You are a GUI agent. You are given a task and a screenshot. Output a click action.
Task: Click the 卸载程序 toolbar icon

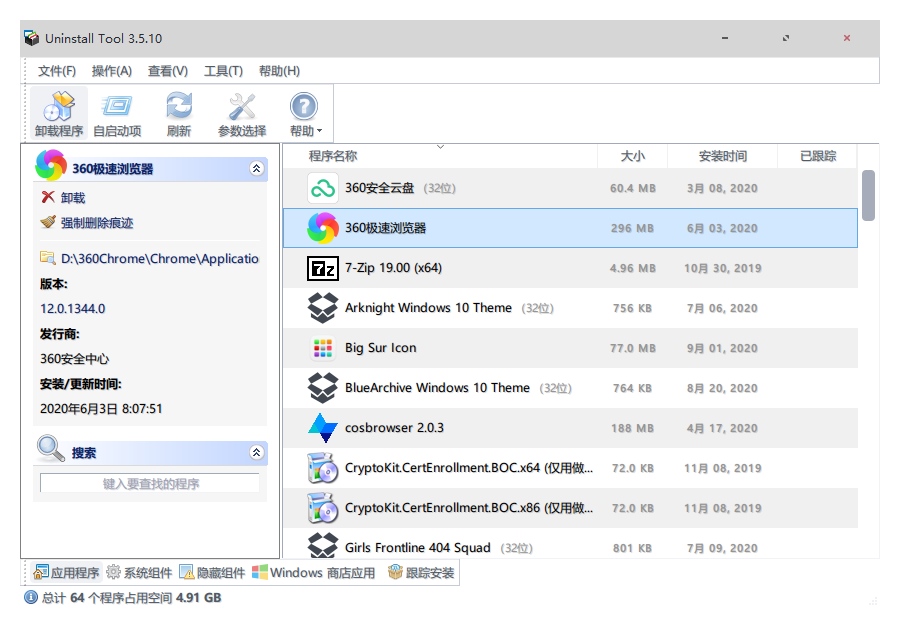(x=58, y=108)
